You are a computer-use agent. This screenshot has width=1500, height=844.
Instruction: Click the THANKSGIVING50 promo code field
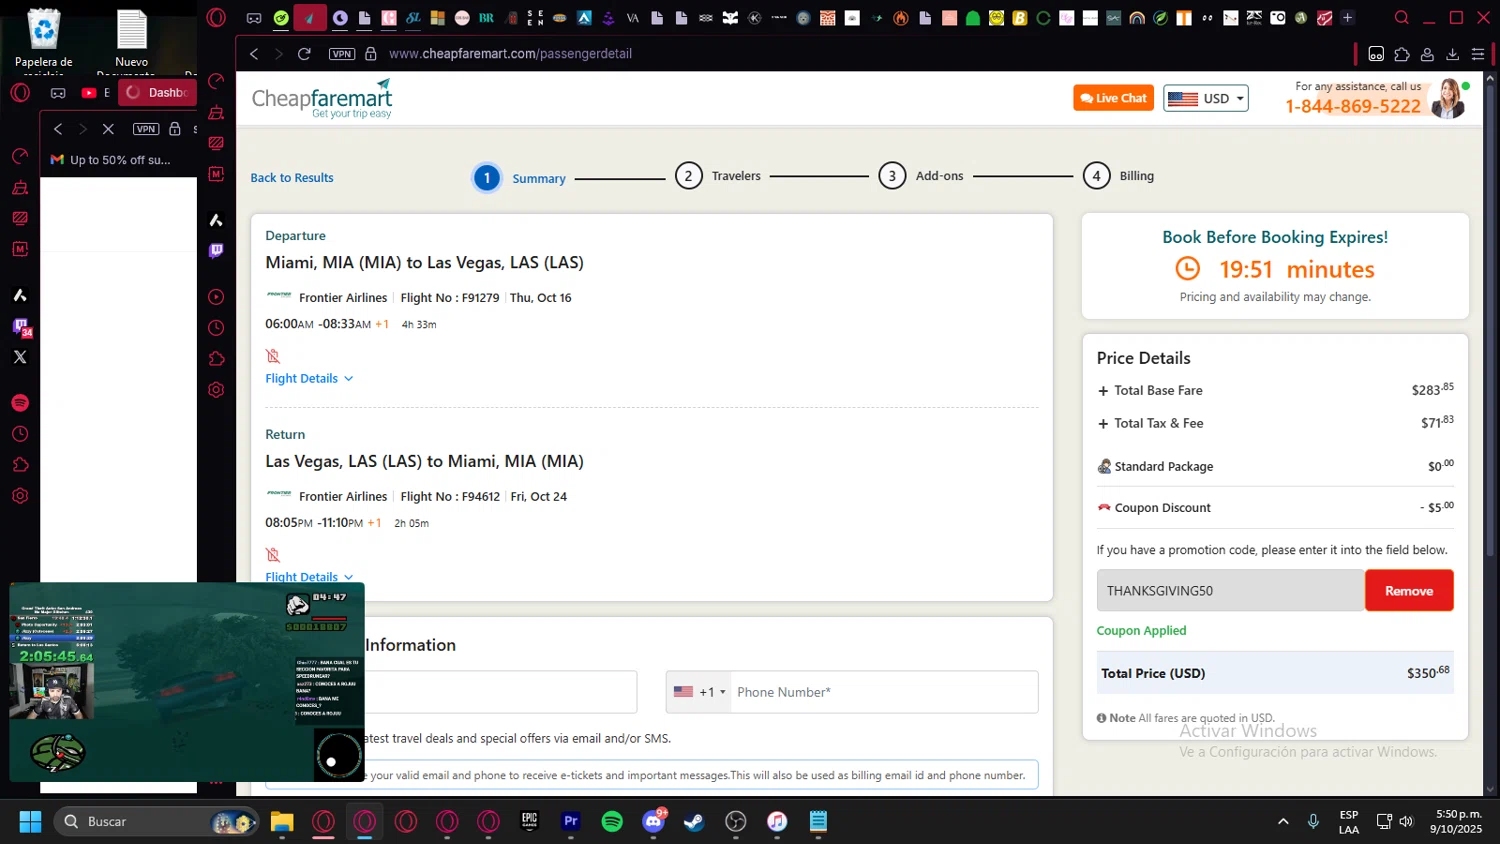coord(1230,591)
